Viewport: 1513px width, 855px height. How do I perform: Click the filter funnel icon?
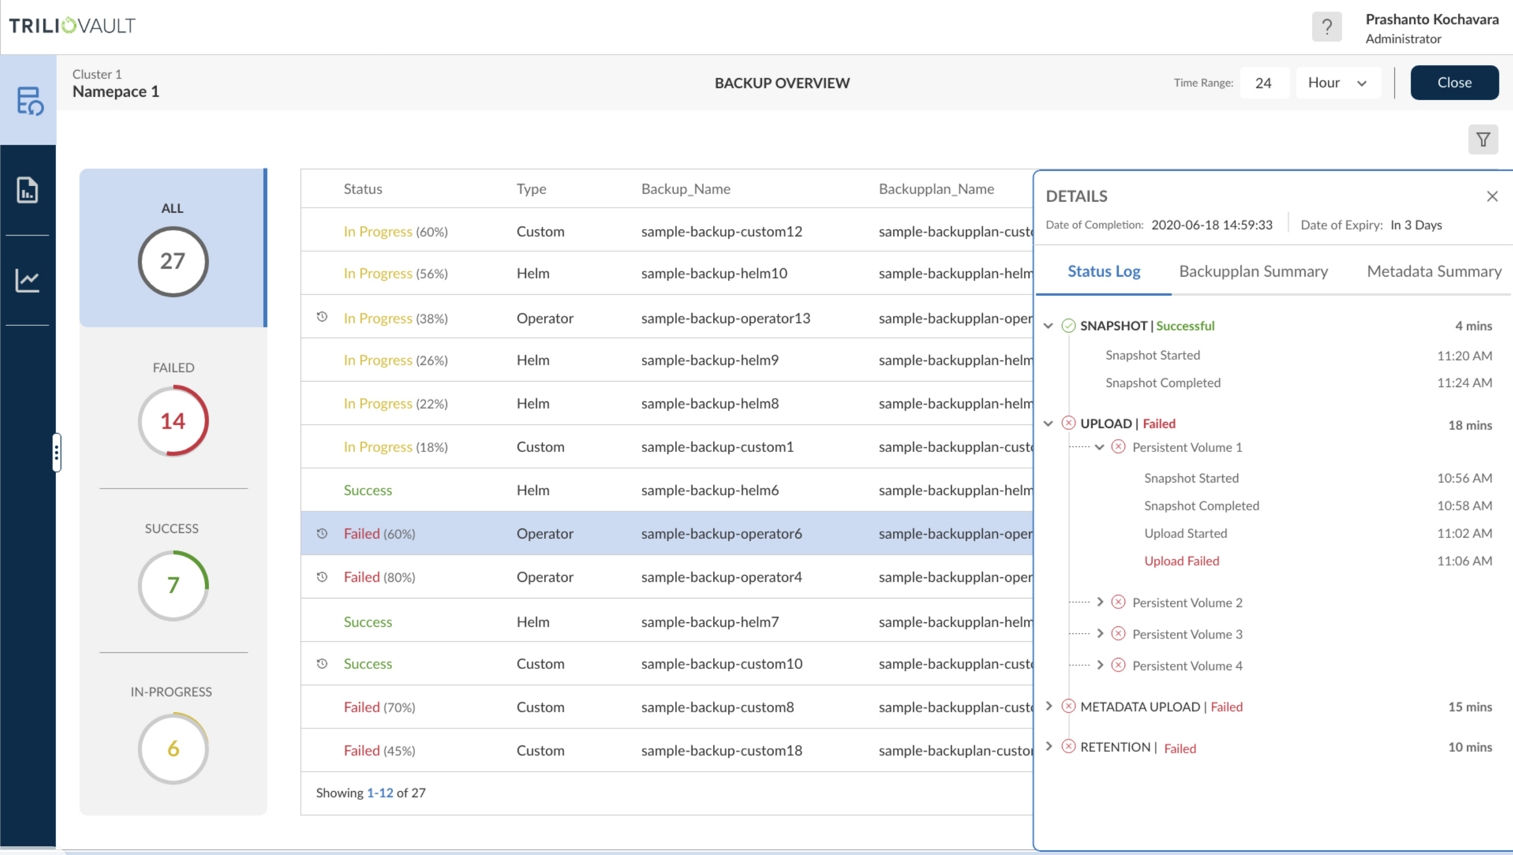(x=1483, y=140)
